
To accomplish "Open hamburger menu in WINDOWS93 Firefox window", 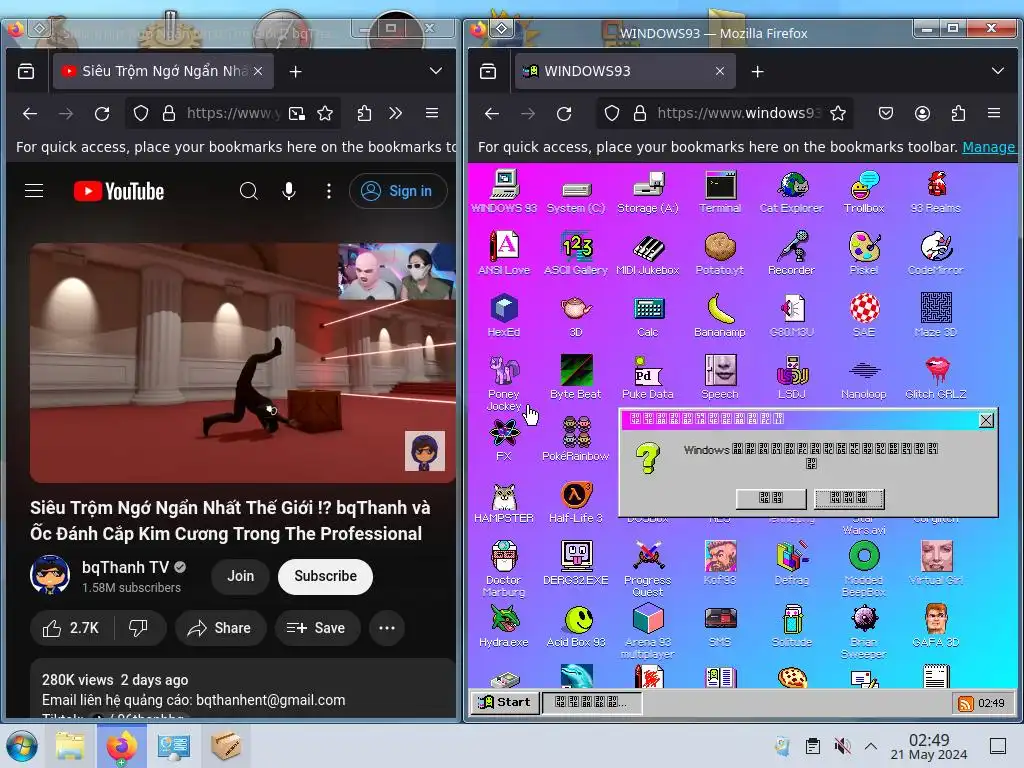I will coord(994,114).
